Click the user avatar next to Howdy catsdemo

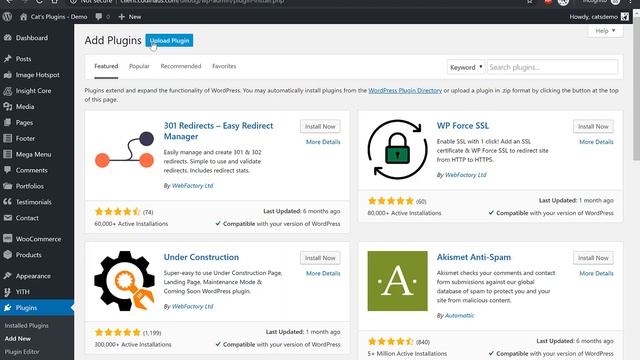625,17
